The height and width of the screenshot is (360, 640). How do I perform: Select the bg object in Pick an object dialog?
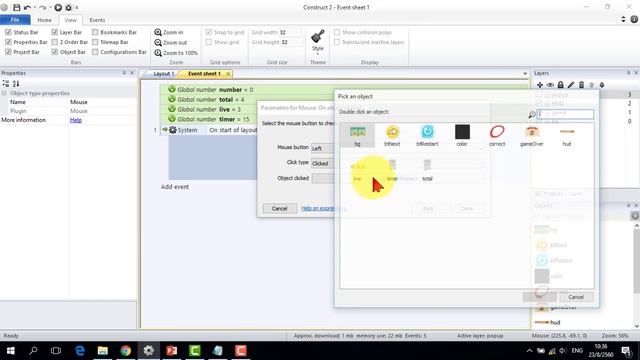tap(357, 136)
